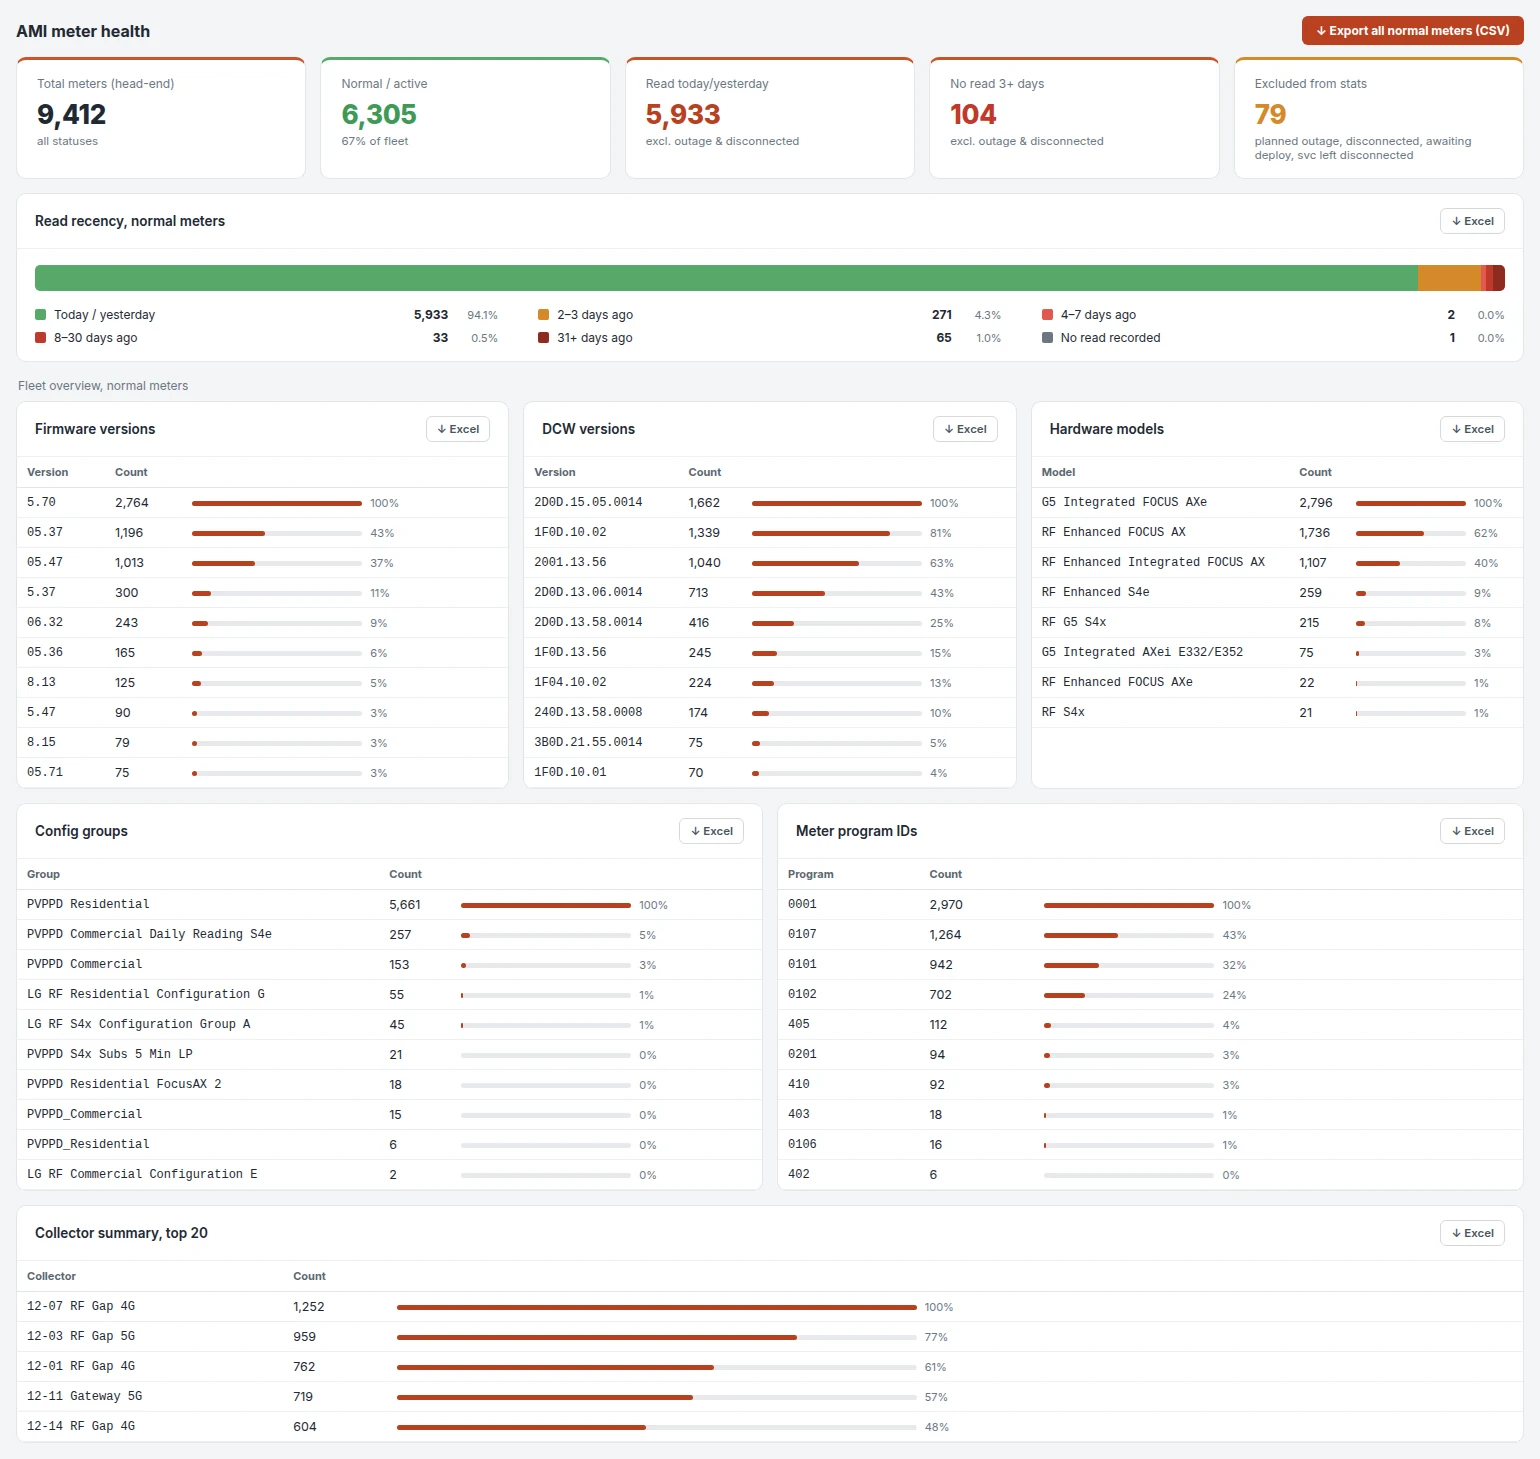Select LG RF S4x Configuration Group A
The image size is (1540, 1459).
(x=389, y=1025)
